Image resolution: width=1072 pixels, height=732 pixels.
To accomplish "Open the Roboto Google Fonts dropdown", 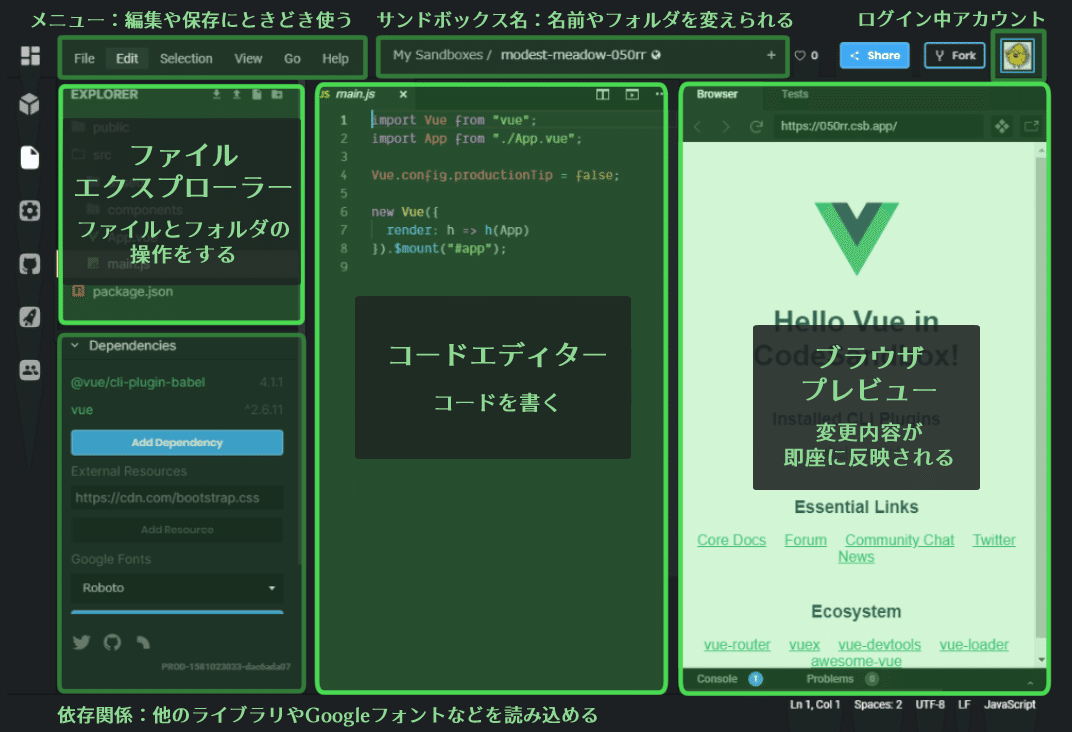I will pos(176,588).
